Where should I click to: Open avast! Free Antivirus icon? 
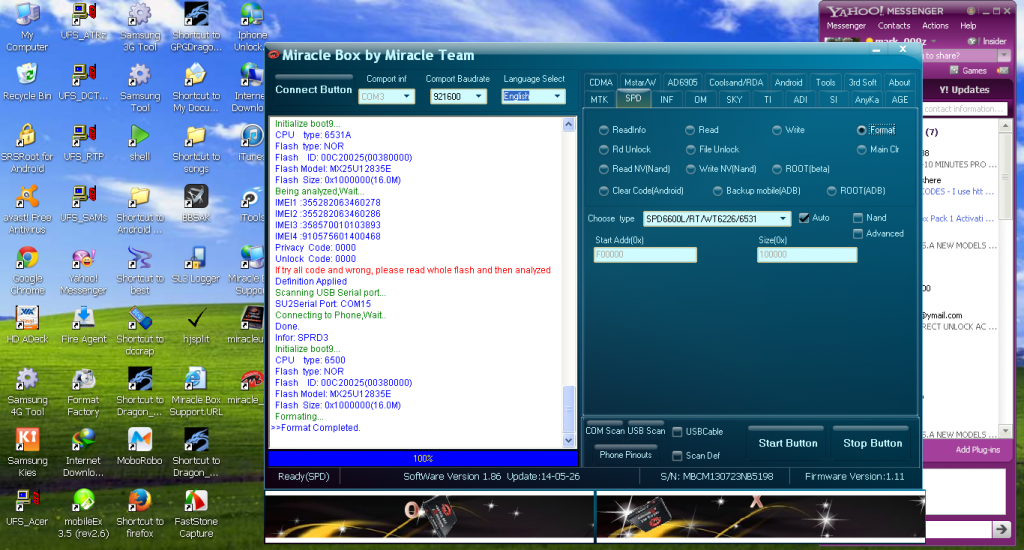[x=27, y=209]
